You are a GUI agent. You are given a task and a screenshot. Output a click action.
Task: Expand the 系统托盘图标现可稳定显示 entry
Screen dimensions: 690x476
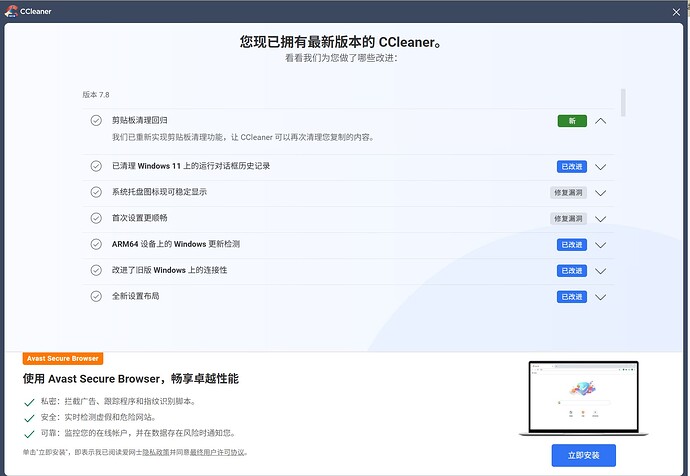pos(600,193)
